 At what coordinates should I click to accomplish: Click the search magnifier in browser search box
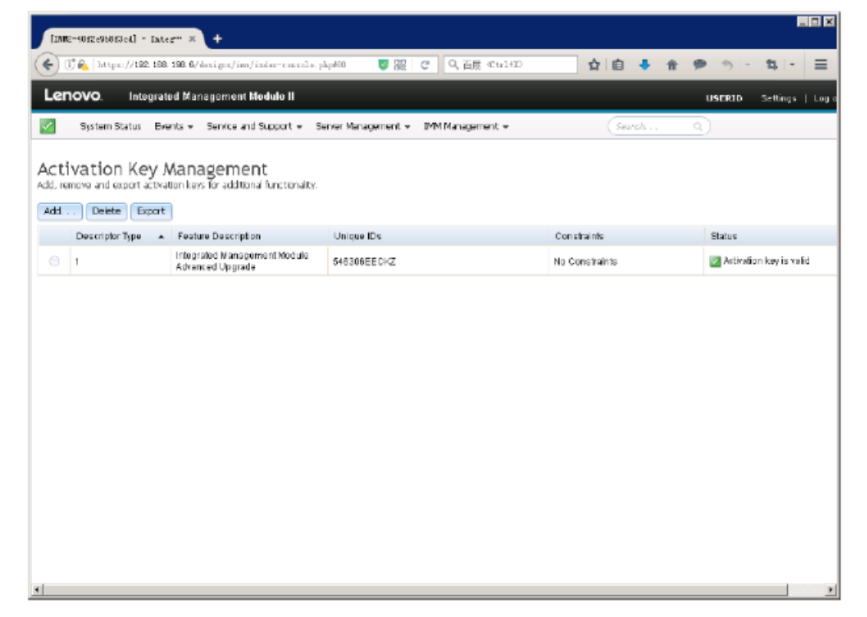(x=453, y=65)
